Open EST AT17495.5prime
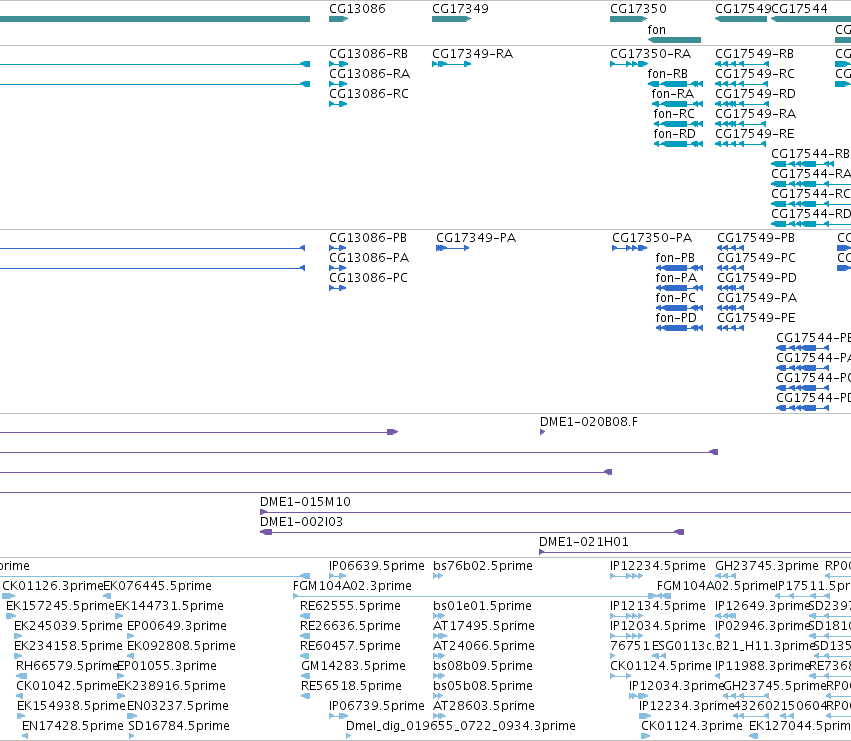Screen dimensions: 851x741 click(x=484, y=626)
